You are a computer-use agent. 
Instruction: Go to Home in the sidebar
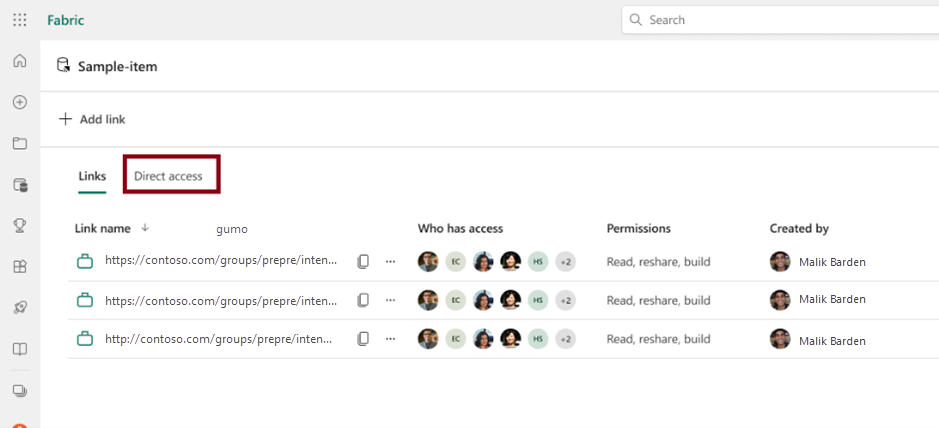19,61
